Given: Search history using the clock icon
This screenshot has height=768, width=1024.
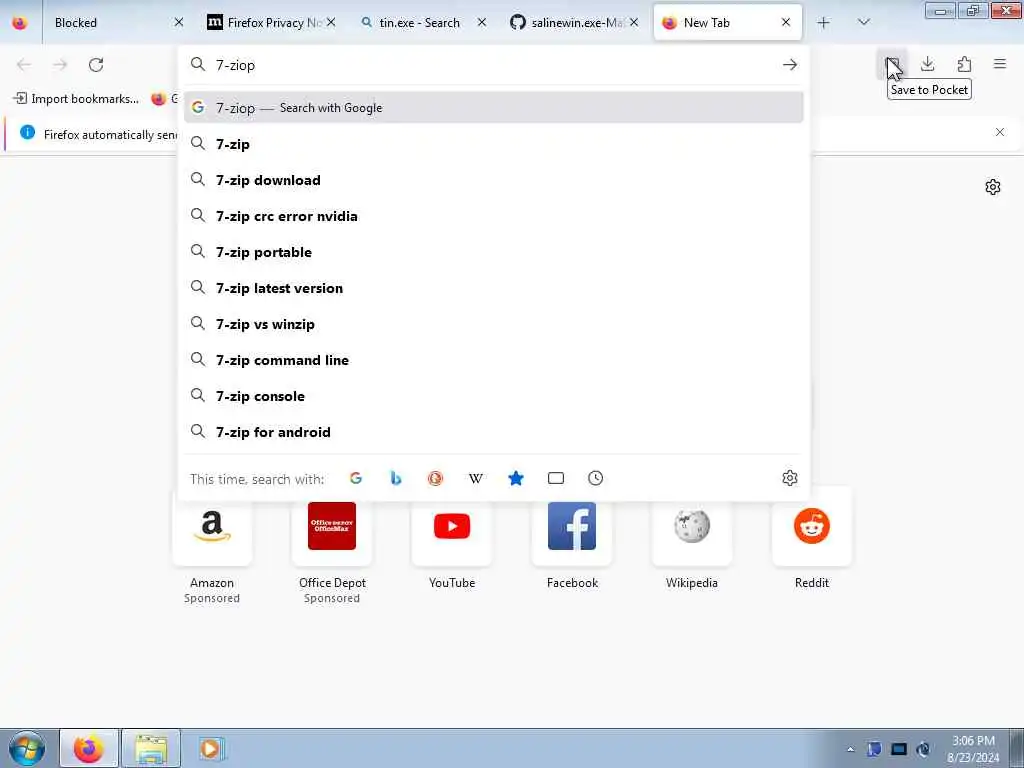Looking at the screenshot, I should point(596,478).
